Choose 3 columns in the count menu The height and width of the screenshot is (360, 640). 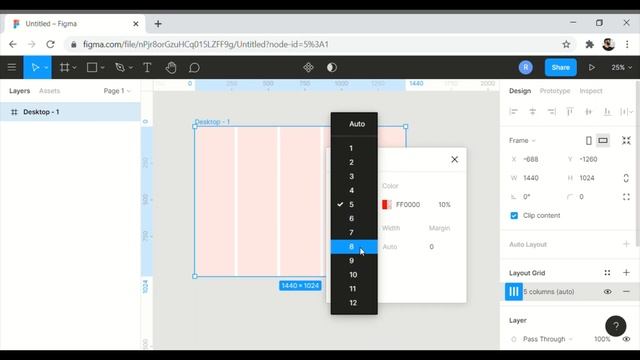click(x=354, y=176)
